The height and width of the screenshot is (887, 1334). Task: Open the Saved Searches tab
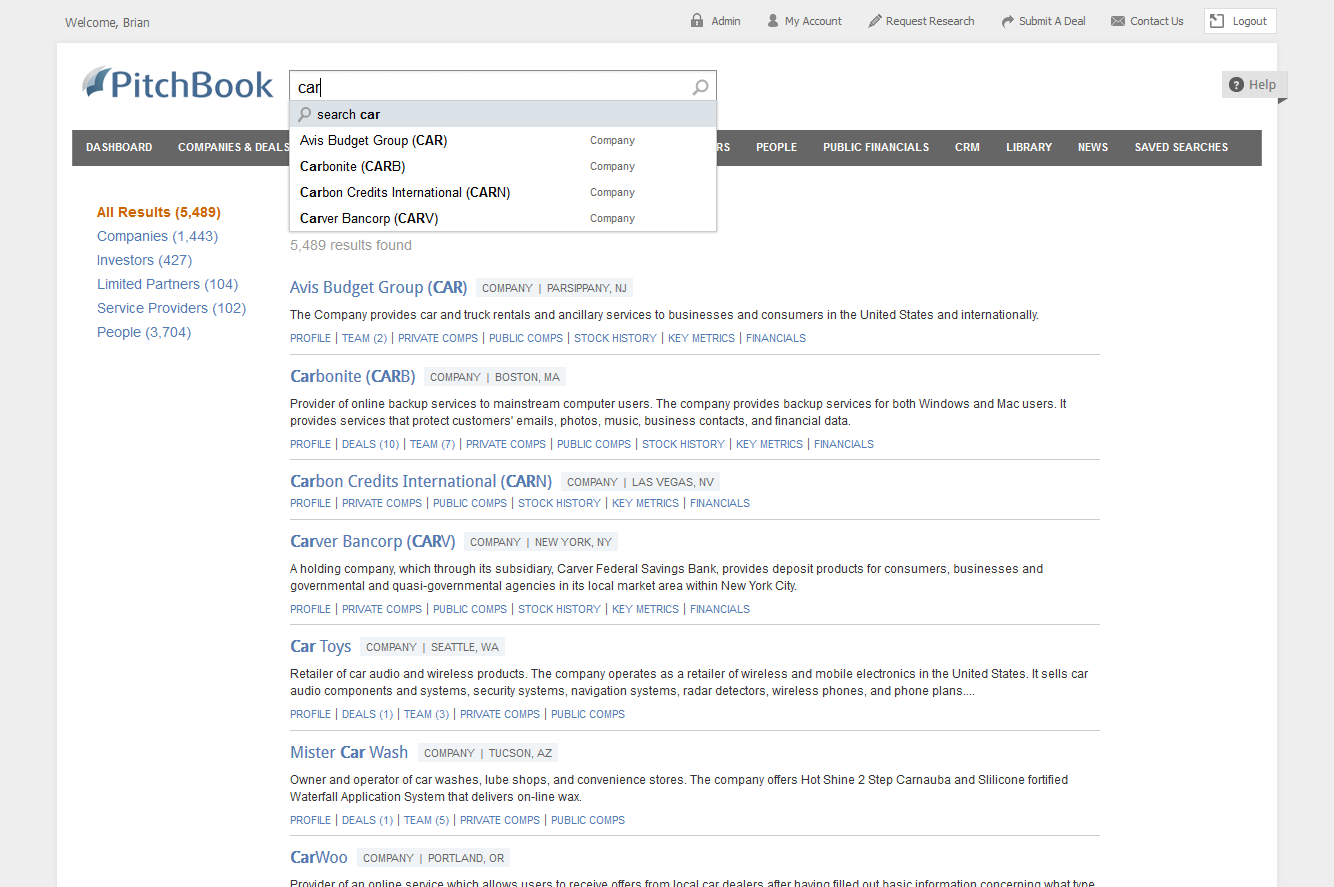[1181, 147]
